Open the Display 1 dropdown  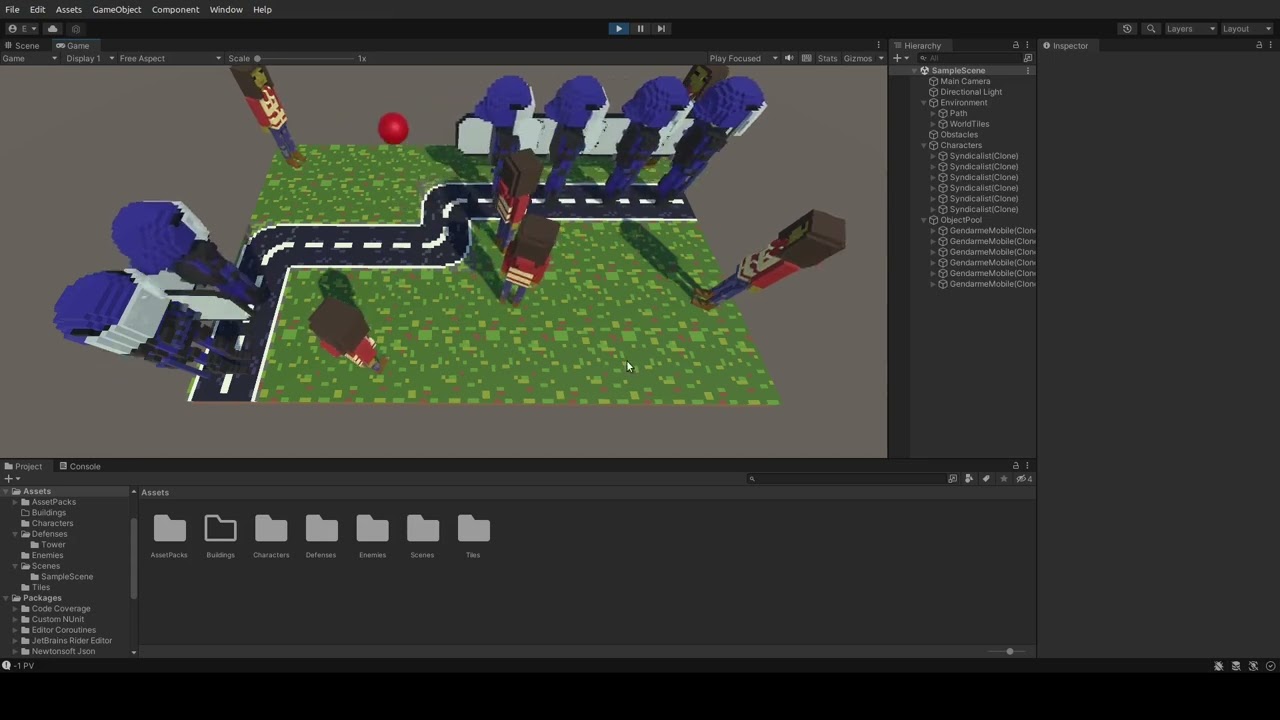click(90, 58)
